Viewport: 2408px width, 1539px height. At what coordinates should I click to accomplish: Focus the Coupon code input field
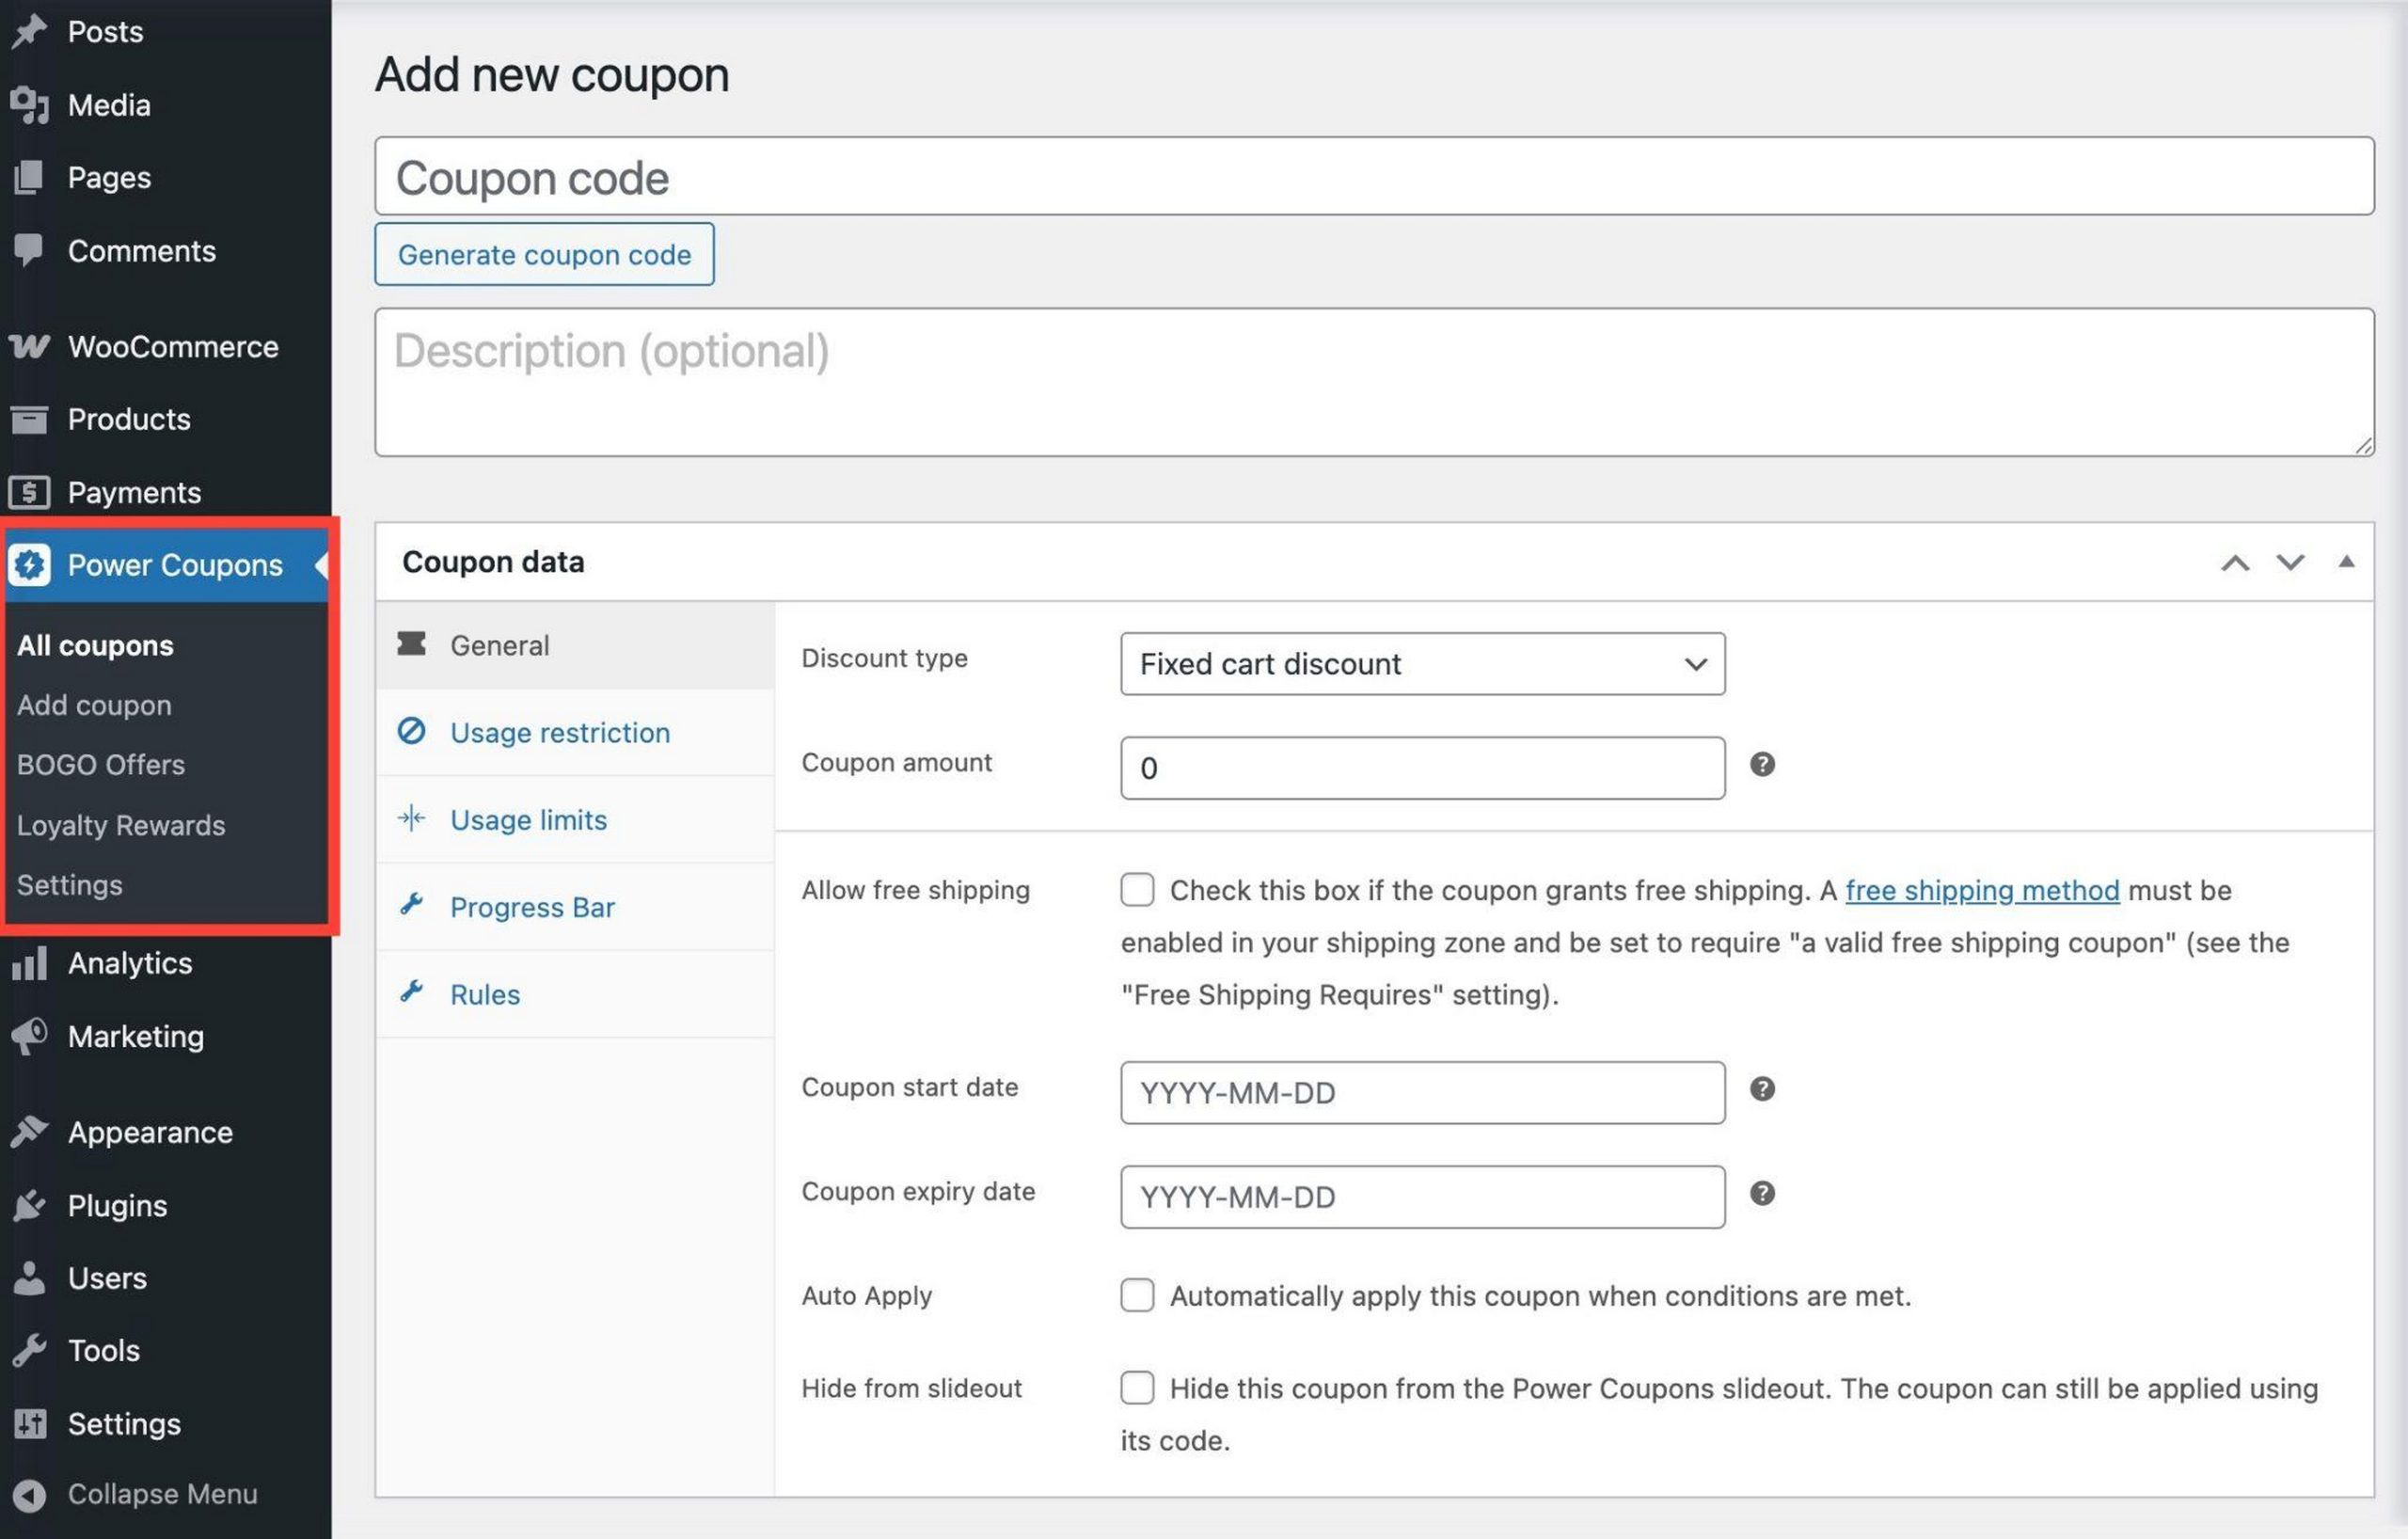click(1374, 177)
